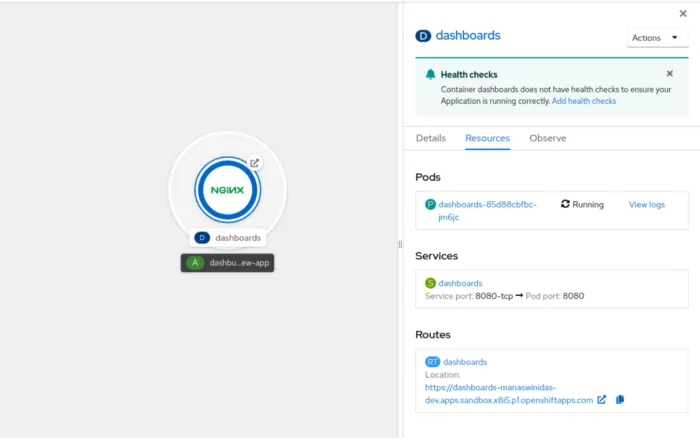Click the Routes section heading
700x438 pixels.
point(433,334)
